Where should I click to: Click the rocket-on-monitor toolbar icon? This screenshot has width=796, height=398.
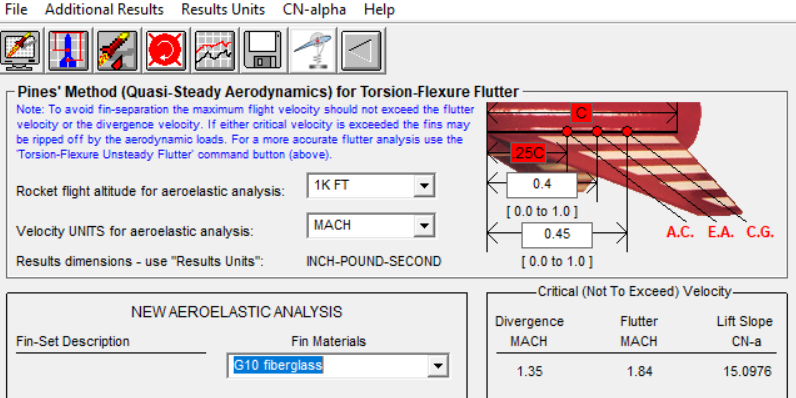[20, 51]
